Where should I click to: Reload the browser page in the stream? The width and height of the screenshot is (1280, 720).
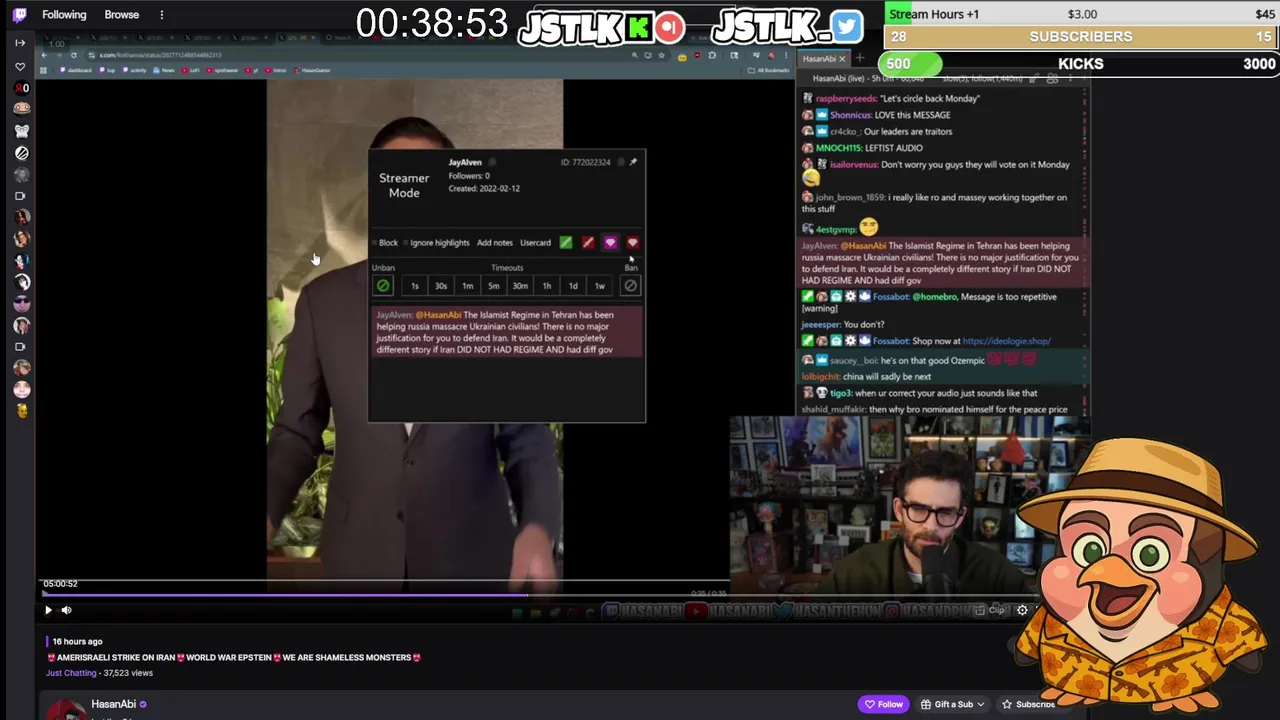click(73, 55)
